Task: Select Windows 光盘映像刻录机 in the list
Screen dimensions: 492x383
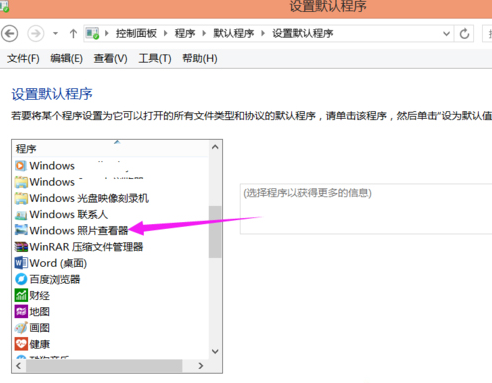Action: pos(89,198)
